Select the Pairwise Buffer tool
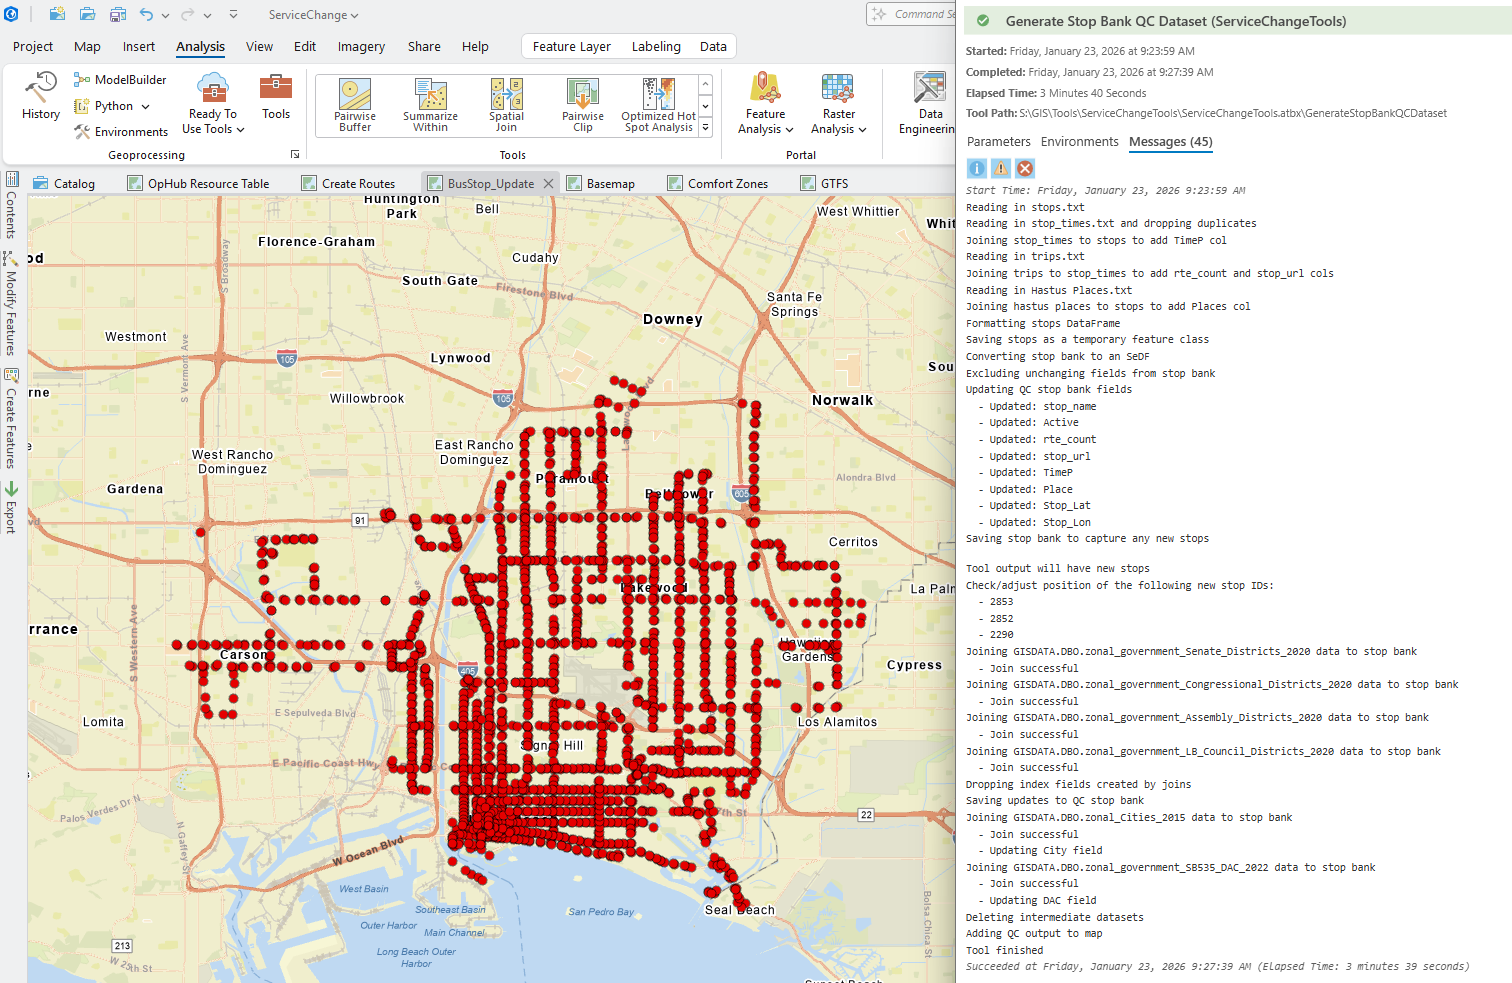The width and height of the screenshot is (1512, 983). pos(355,105)
